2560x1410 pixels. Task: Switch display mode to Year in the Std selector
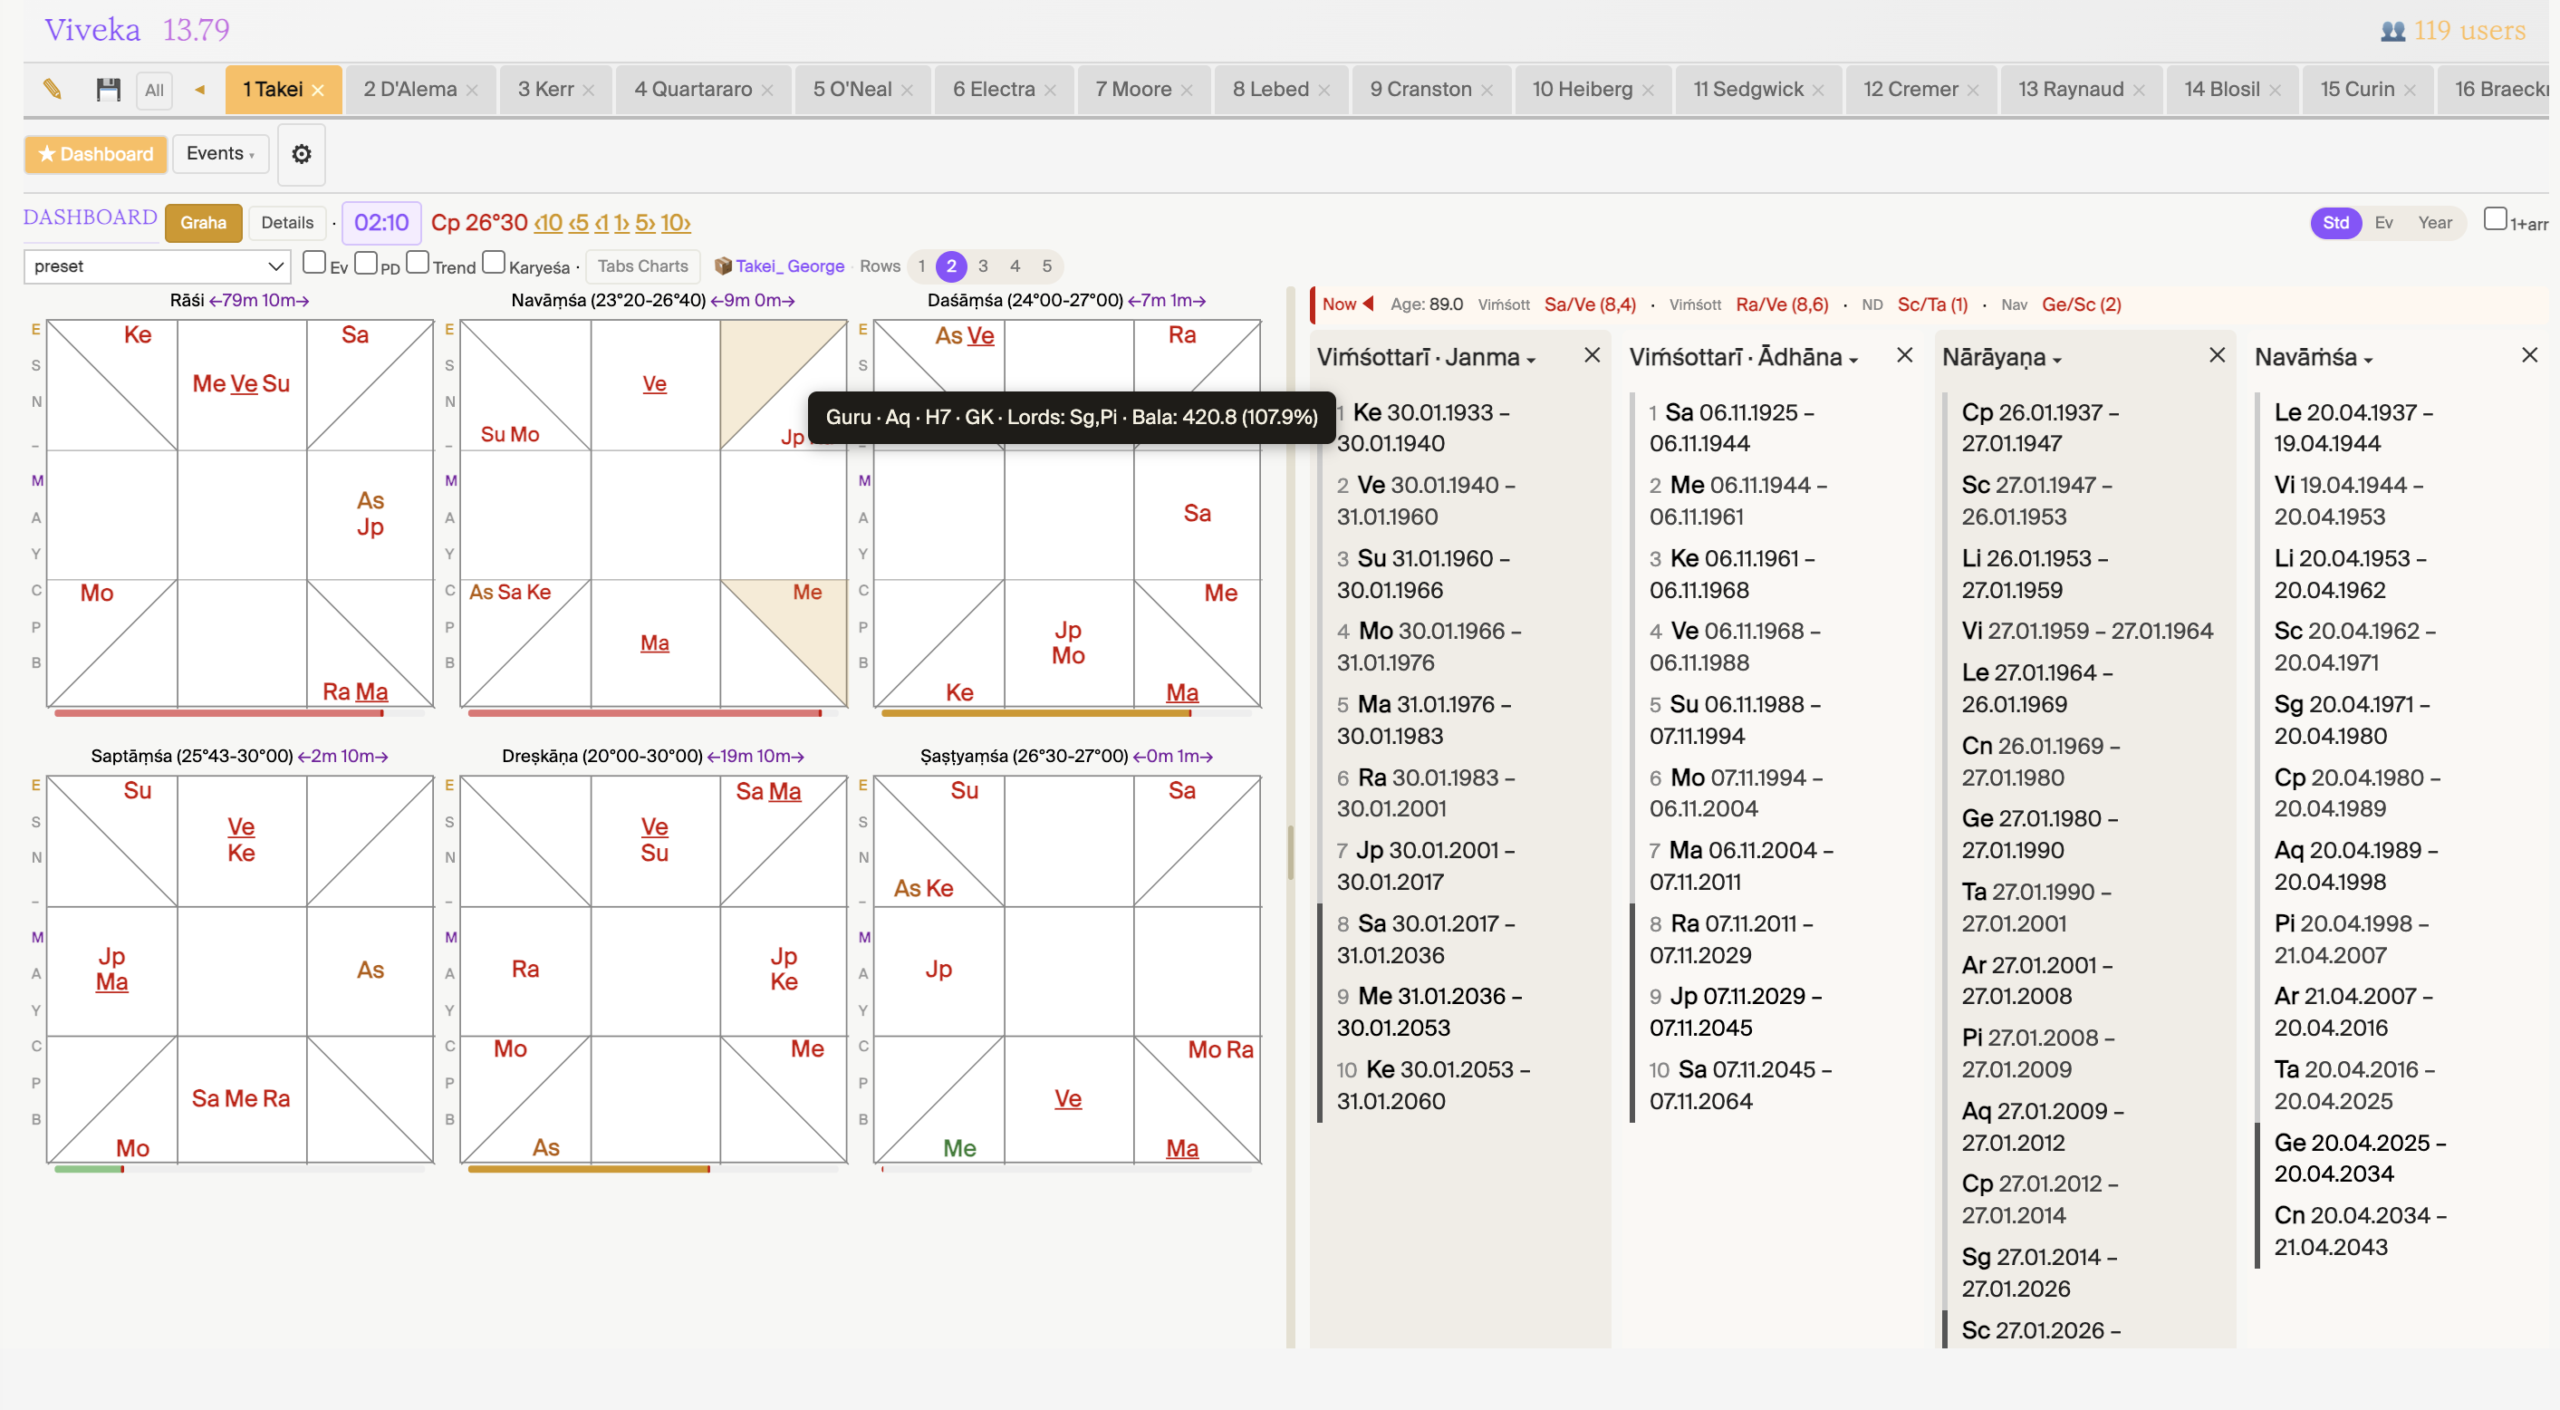[2435, 222]
